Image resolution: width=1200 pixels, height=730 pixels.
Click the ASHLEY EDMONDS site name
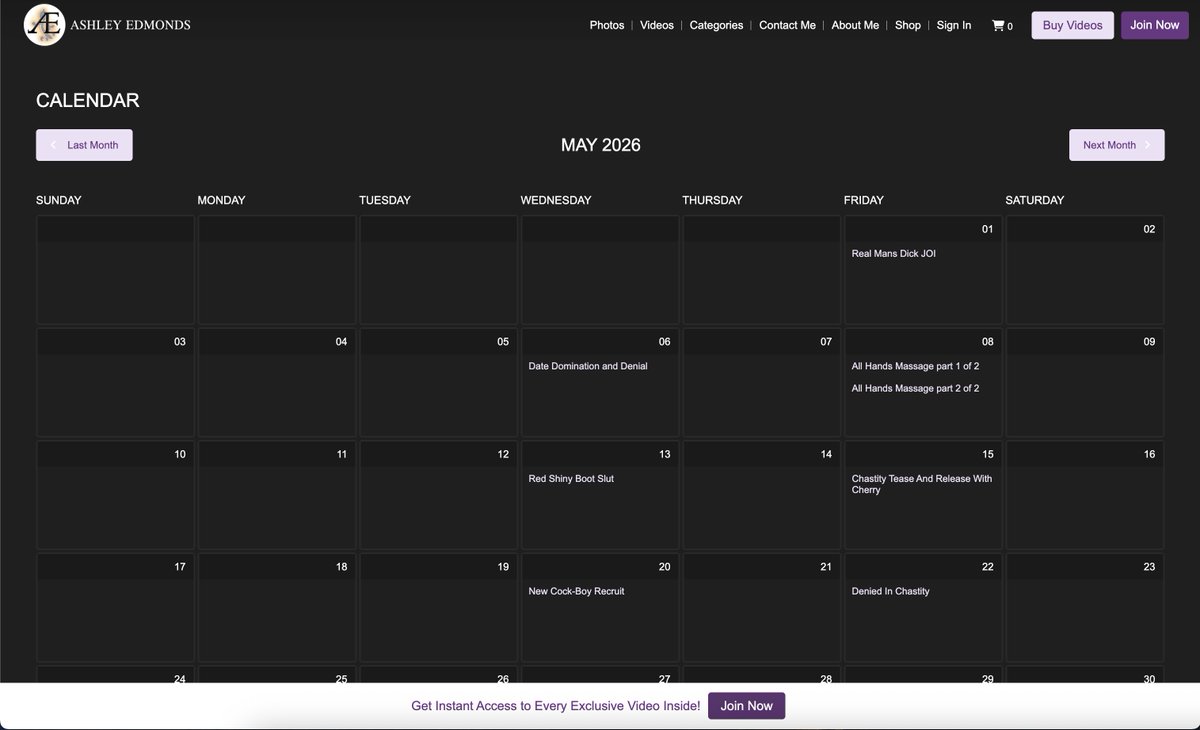(130, 25)
